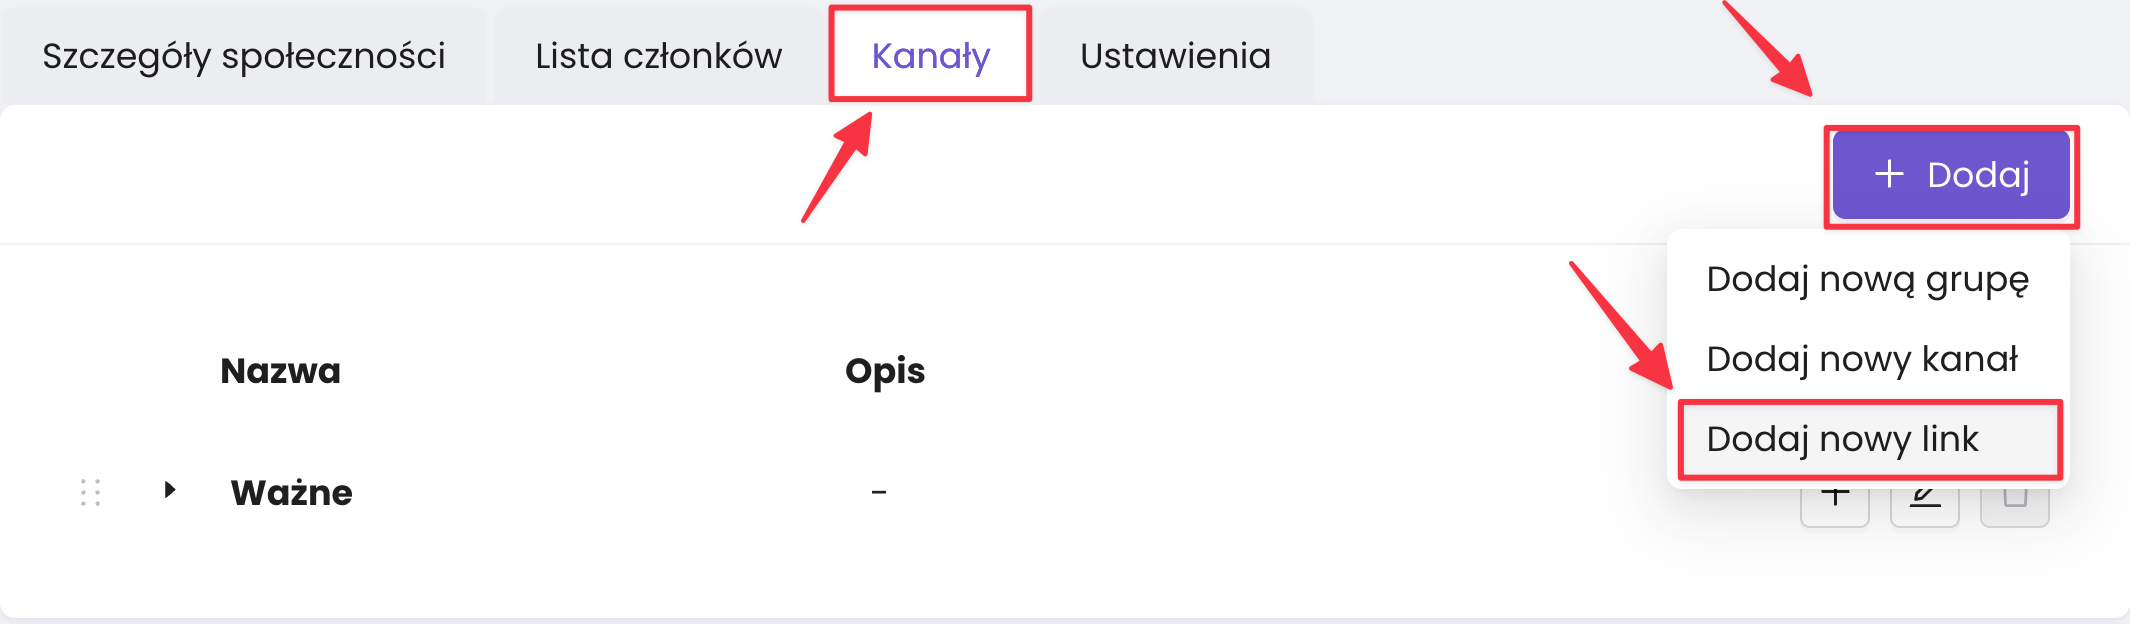
Task: Pick the Dodaj nowy link menu entry
Action: pyautogui.click(x=1842, y=439)
